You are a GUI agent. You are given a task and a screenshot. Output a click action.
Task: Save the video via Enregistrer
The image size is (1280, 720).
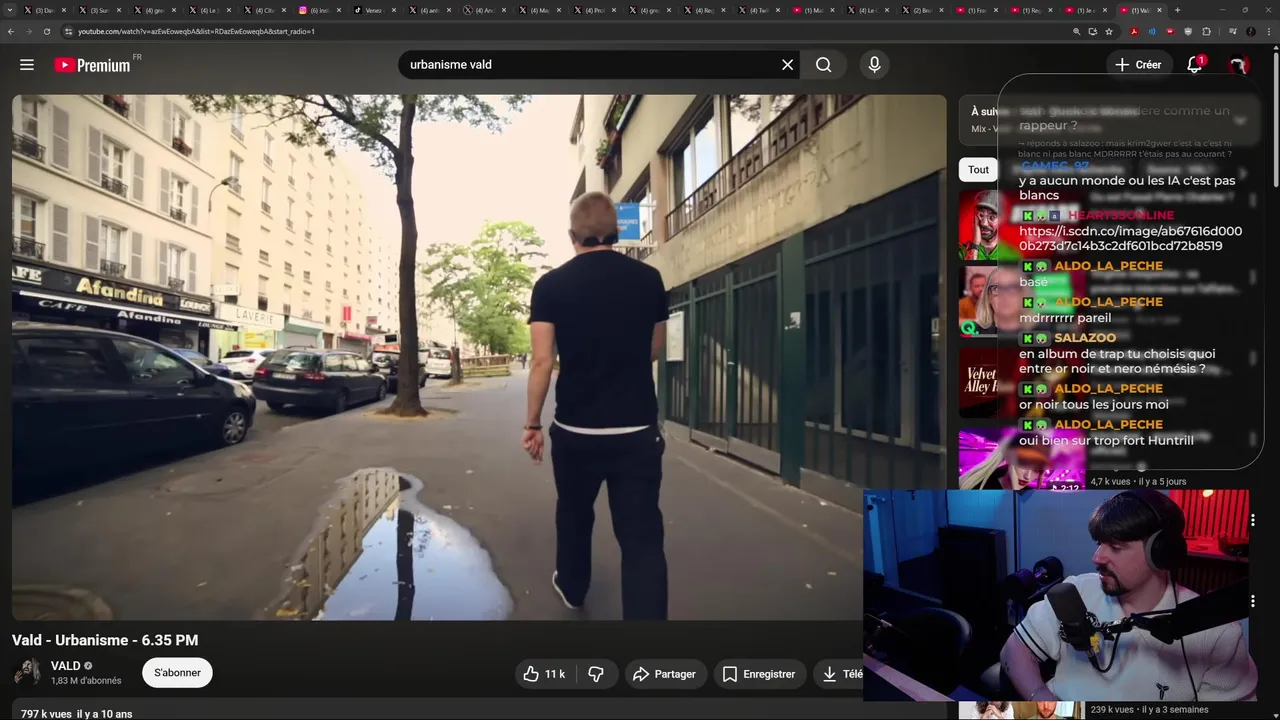(759, 674)
